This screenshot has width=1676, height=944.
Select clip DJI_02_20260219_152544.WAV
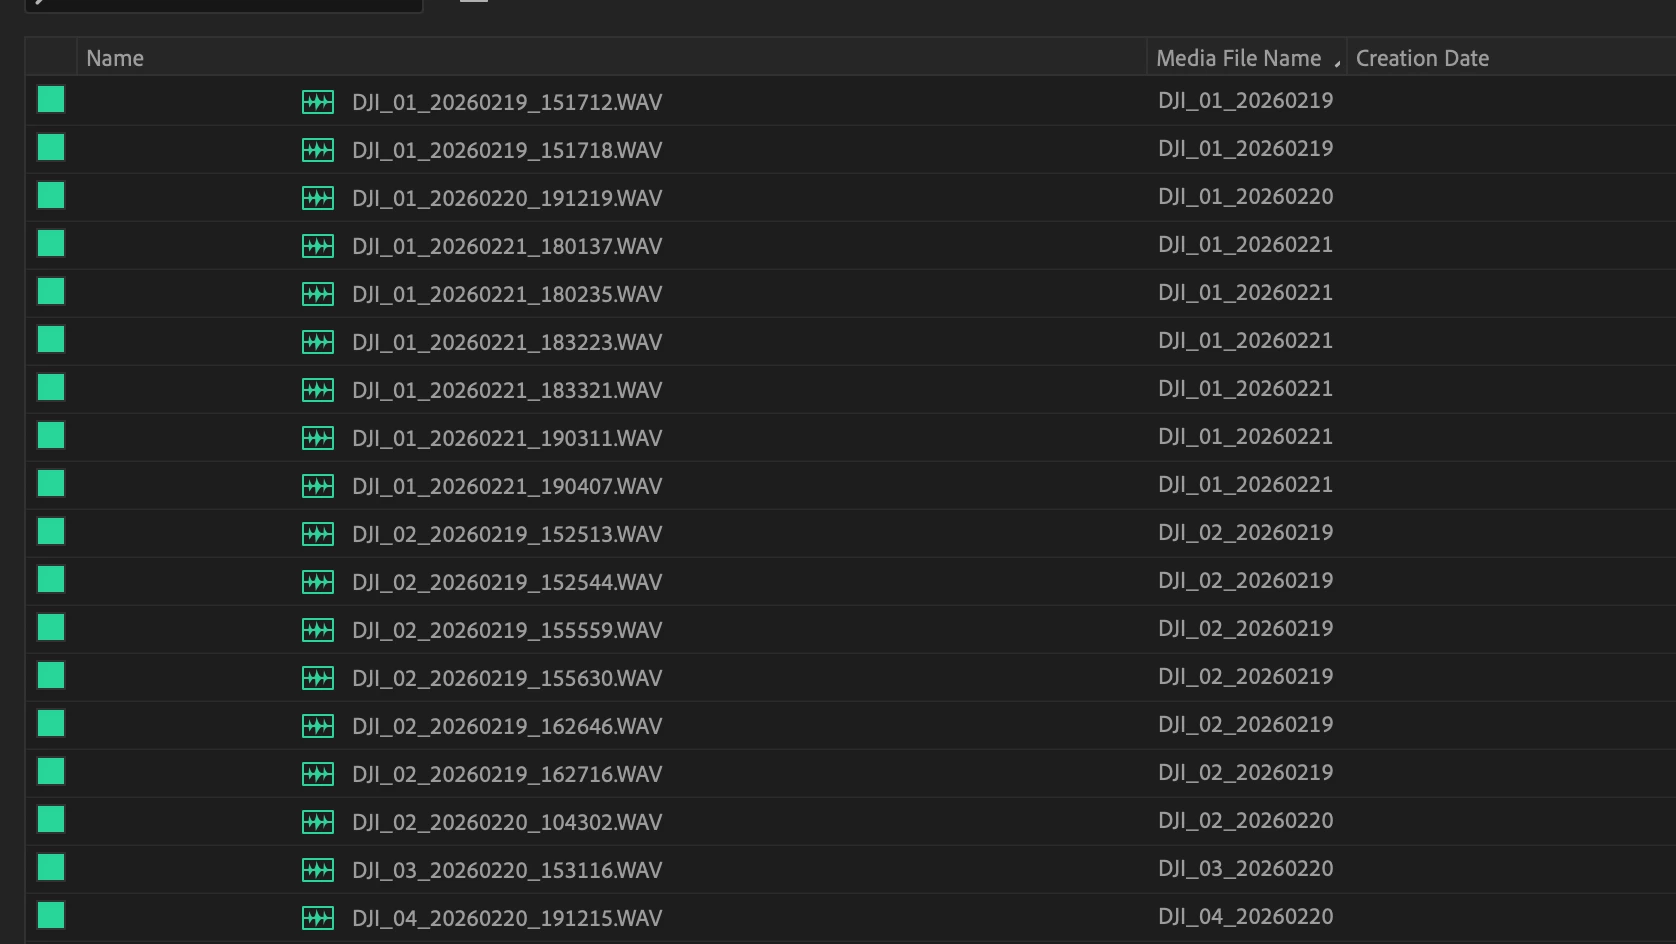tap(507, 582)
